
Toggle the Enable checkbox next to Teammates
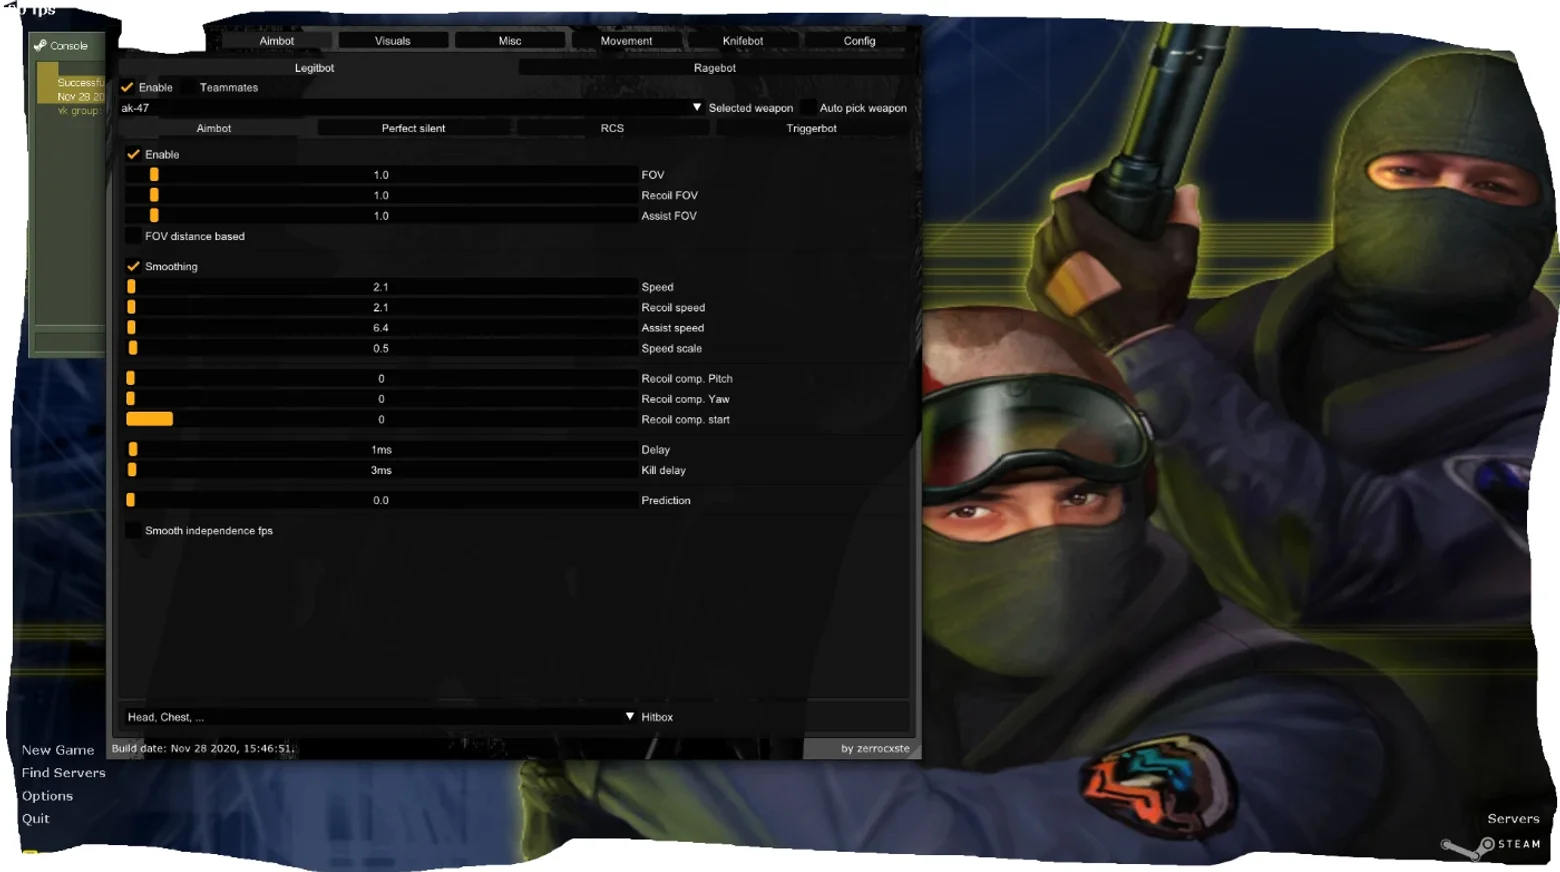coord(127,88)
